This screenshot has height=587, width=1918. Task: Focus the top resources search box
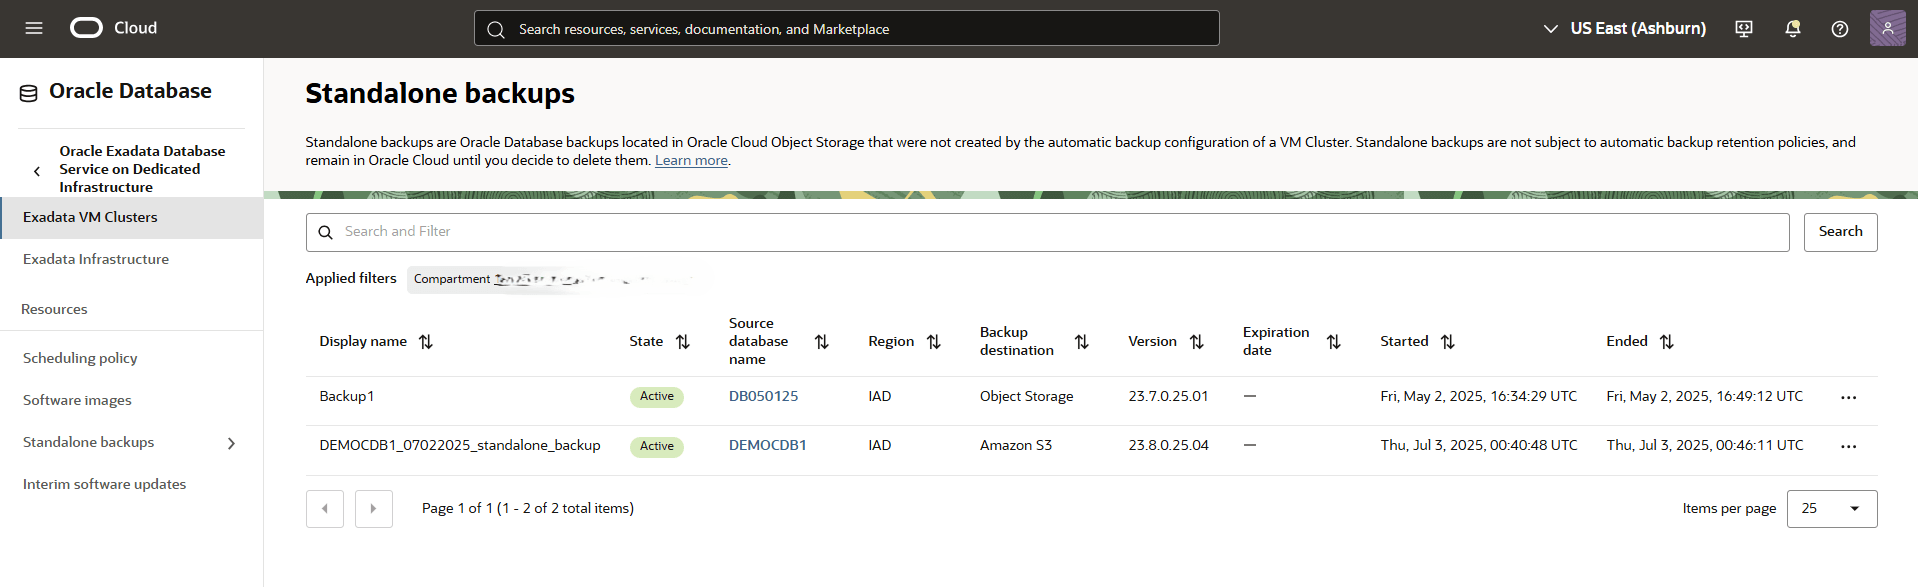[846, 28]
